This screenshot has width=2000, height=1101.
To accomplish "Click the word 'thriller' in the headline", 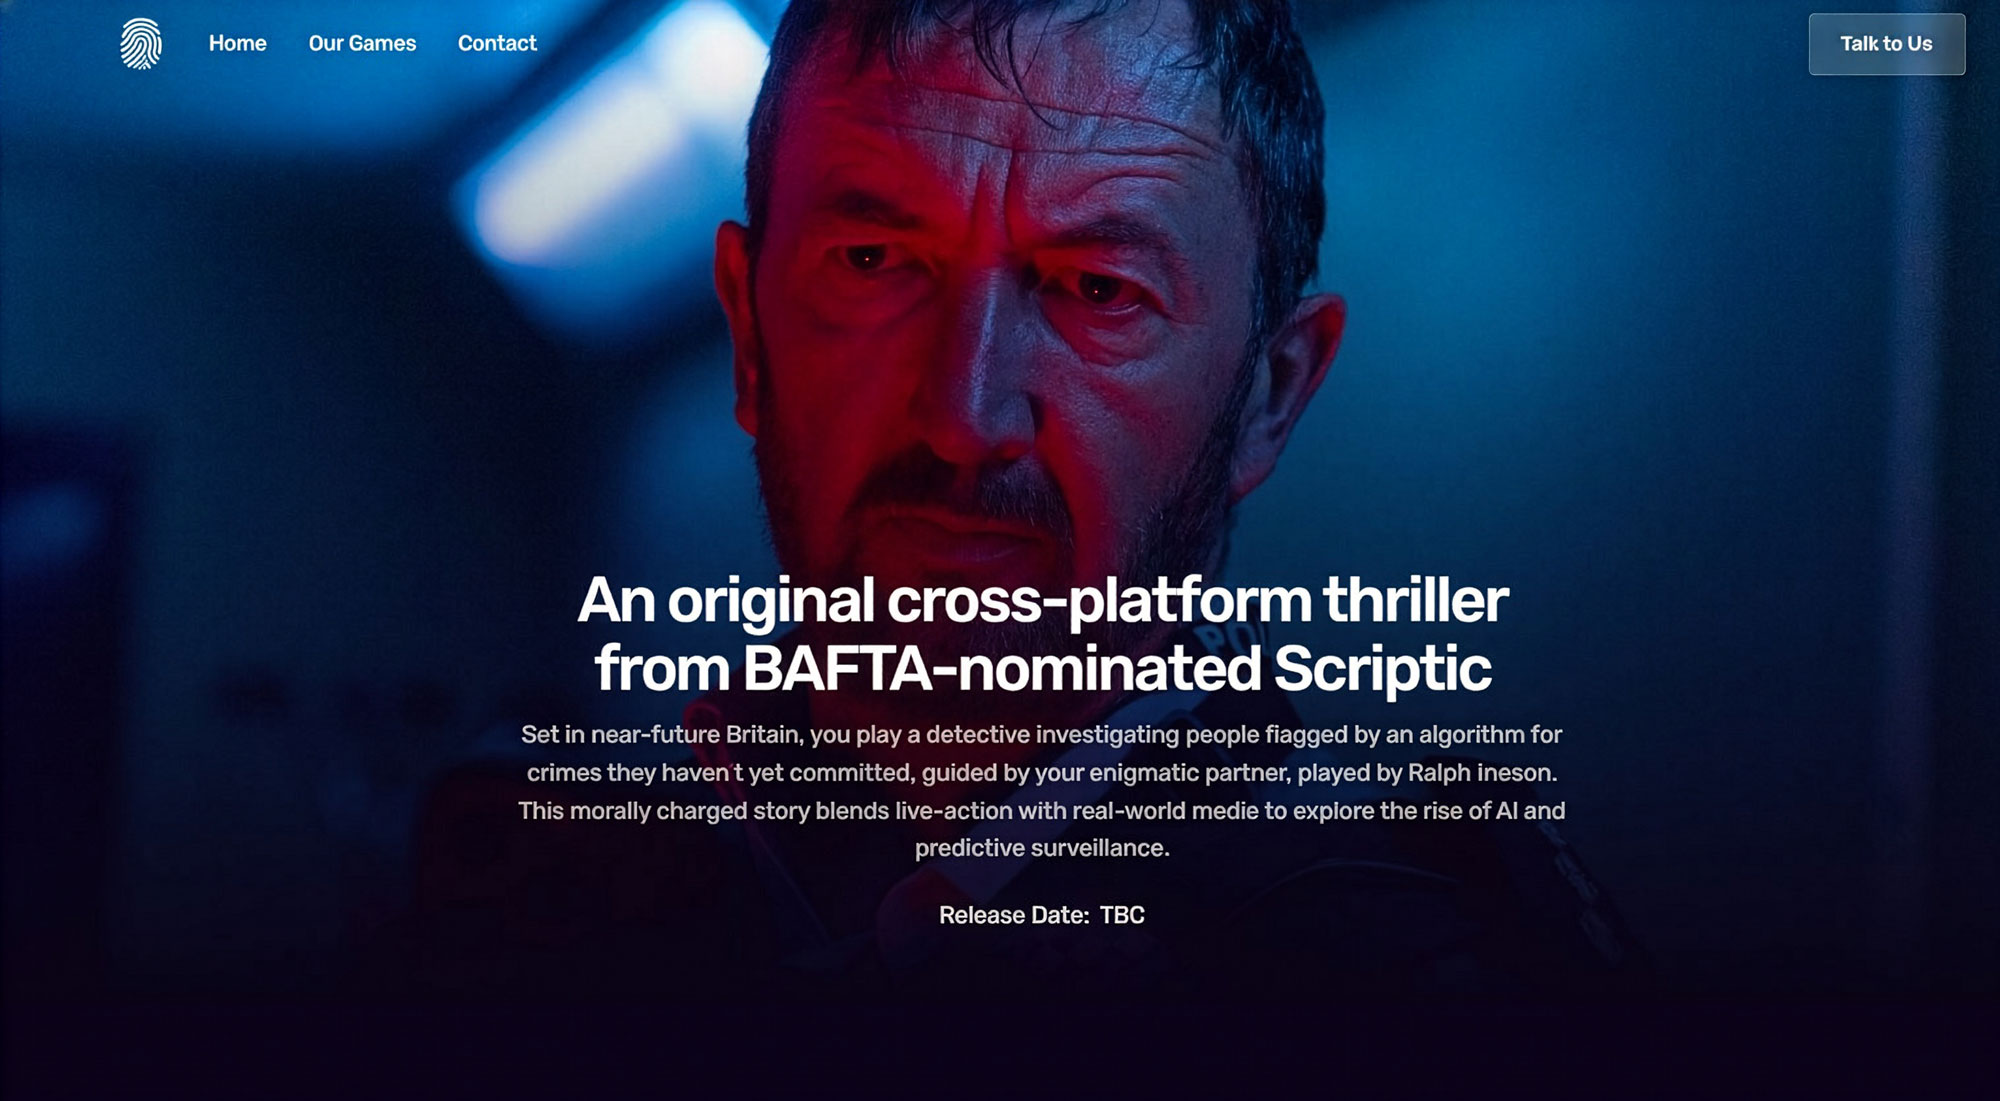I will coord(1415,600).
